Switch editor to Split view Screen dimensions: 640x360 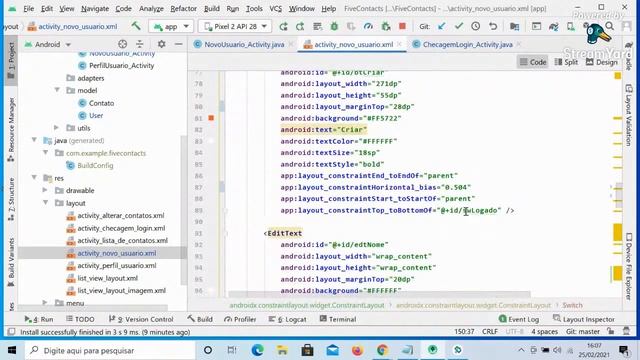pyautogui.click(x=566, y=62)
